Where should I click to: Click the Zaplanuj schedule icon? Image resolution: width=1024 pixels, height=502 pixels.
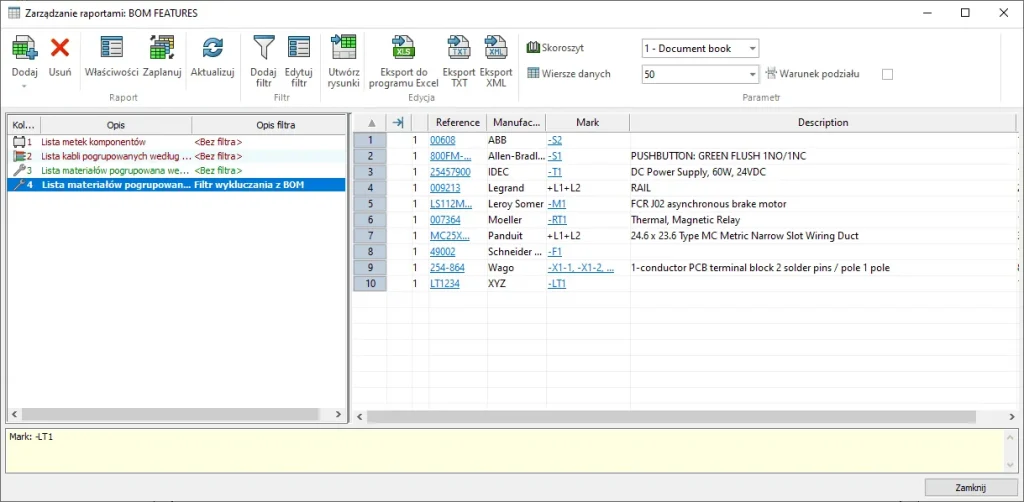click(x=161, y=48)
